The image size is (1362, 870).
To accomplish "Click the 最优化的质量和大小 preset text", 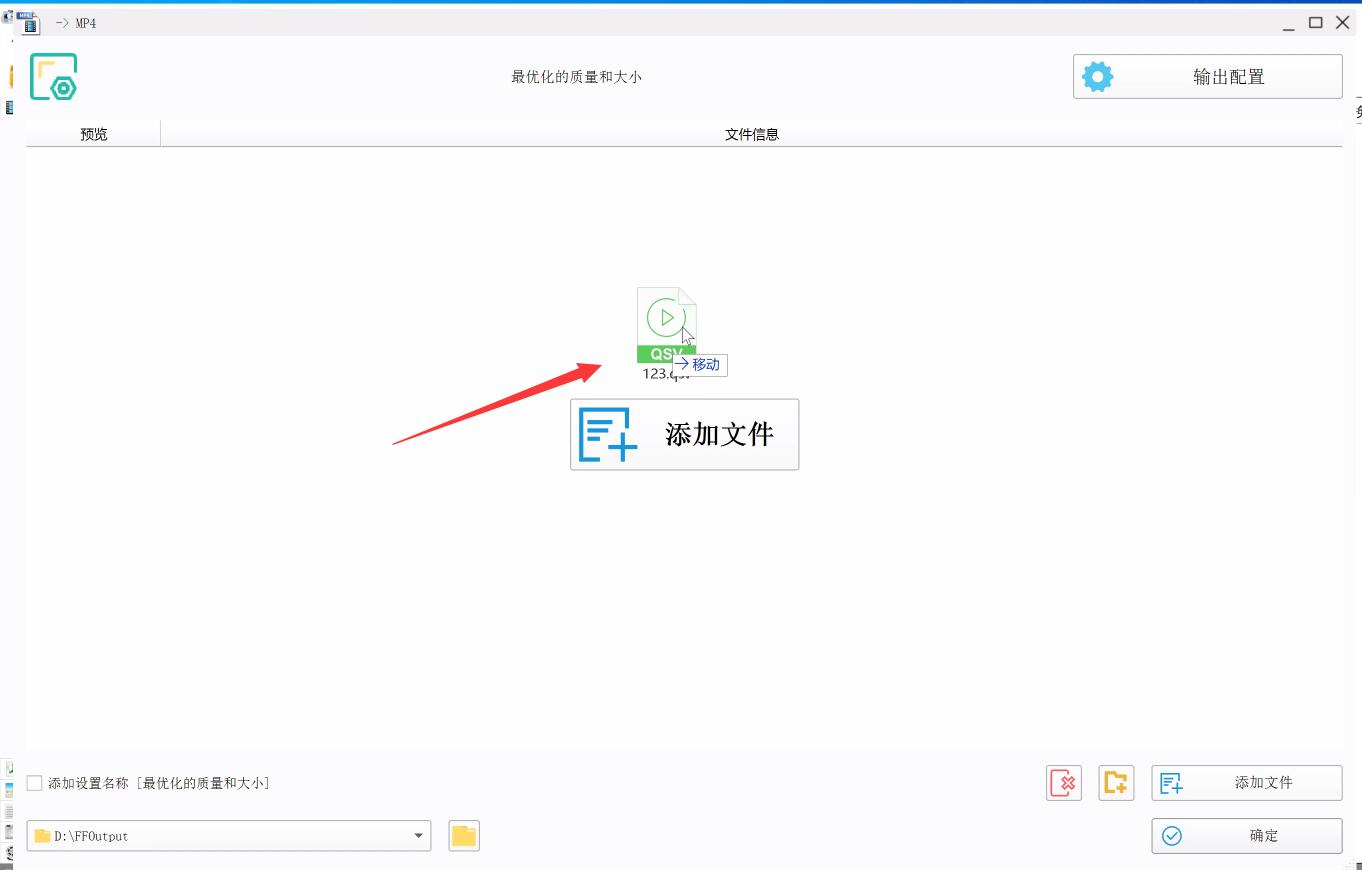I will pyautogui.click(x=576, y=77).
